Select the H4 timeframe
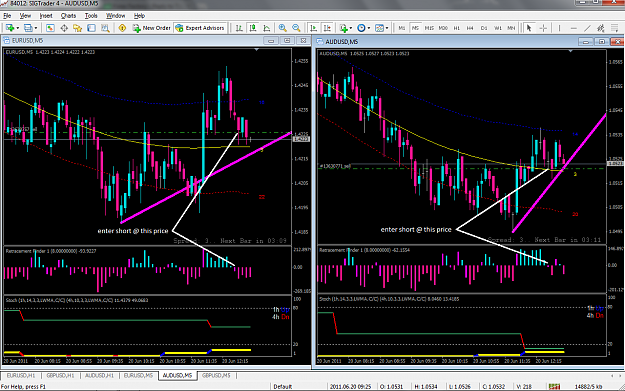The image size is (625, 391). [x=470, y=28]
